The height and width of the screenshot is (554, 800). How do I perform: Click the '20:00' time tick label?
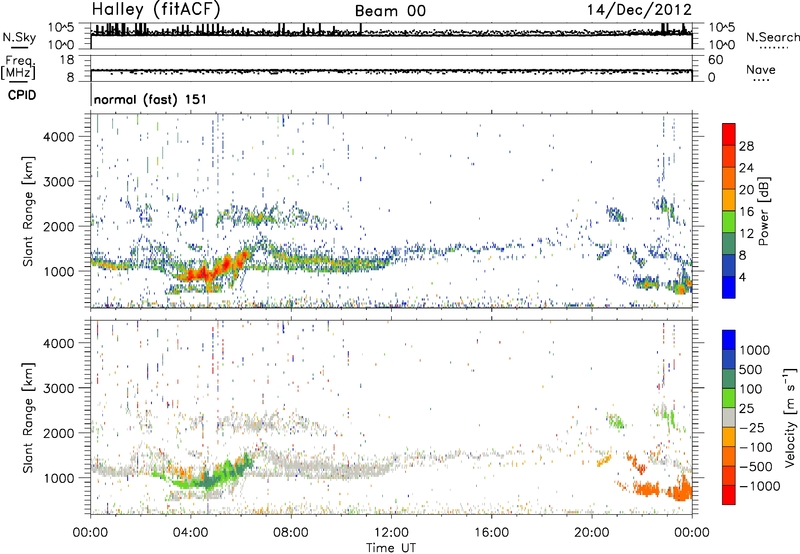tap(591, 533)
